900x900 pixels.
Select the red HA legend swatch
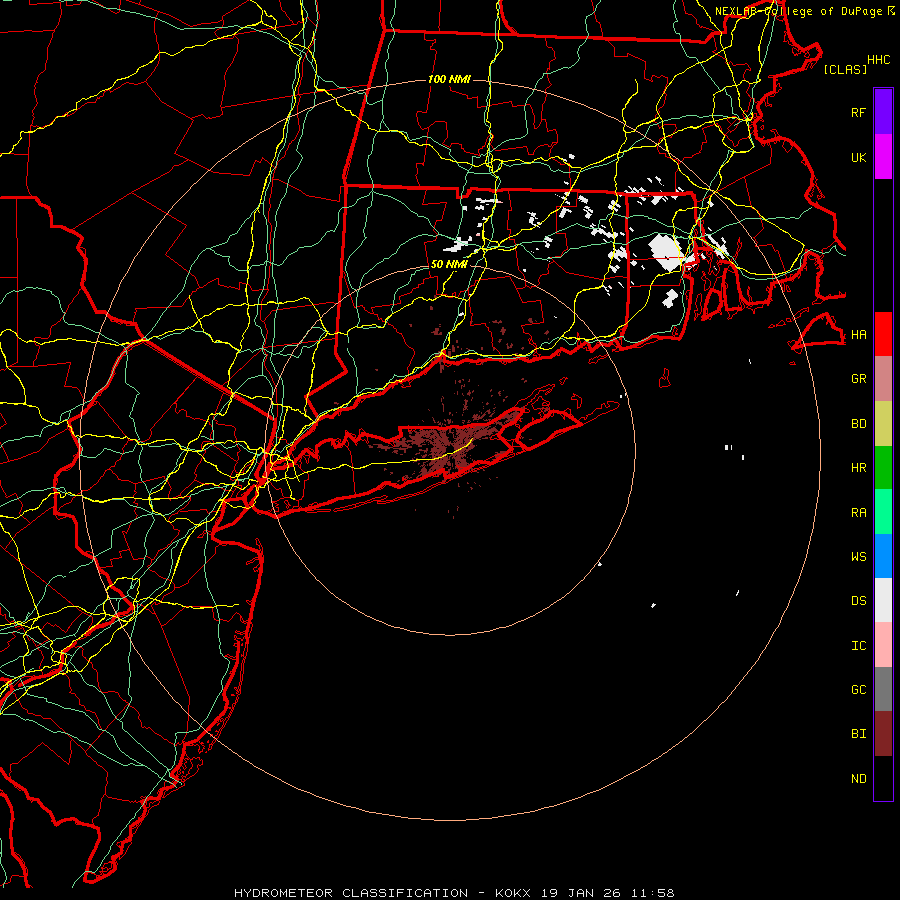coord(883,334)
